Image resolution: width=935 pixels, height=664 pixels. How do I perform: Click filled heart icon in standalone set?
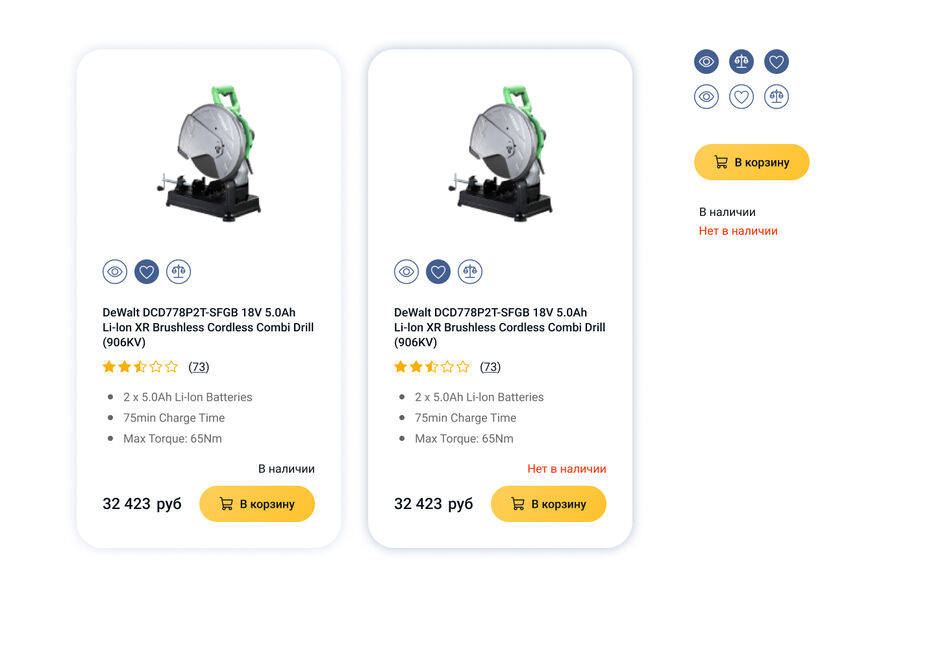(x=776, y=61)
